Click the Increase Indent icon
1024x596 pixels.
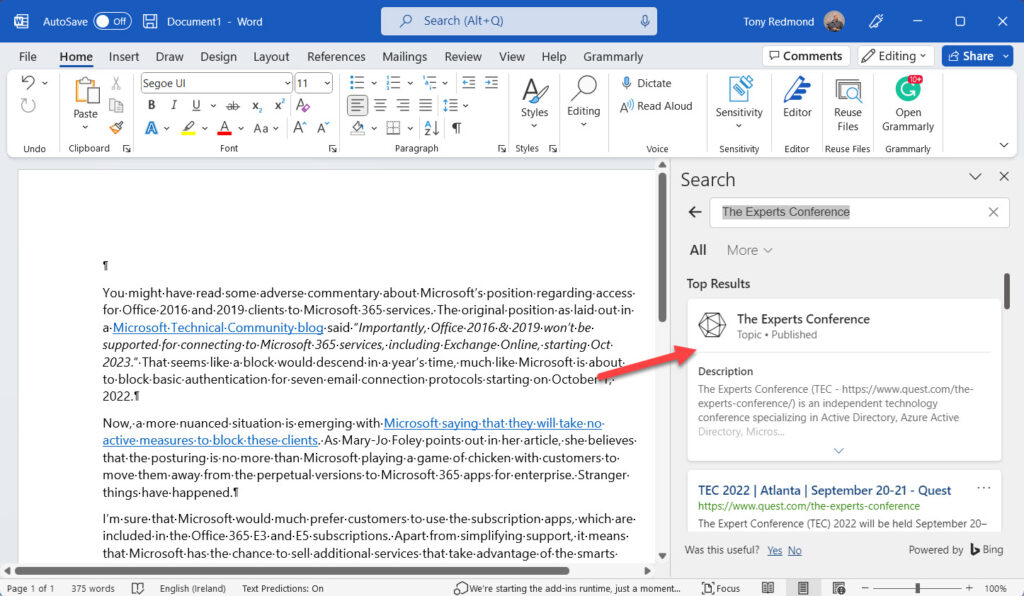tap(491, 82)
